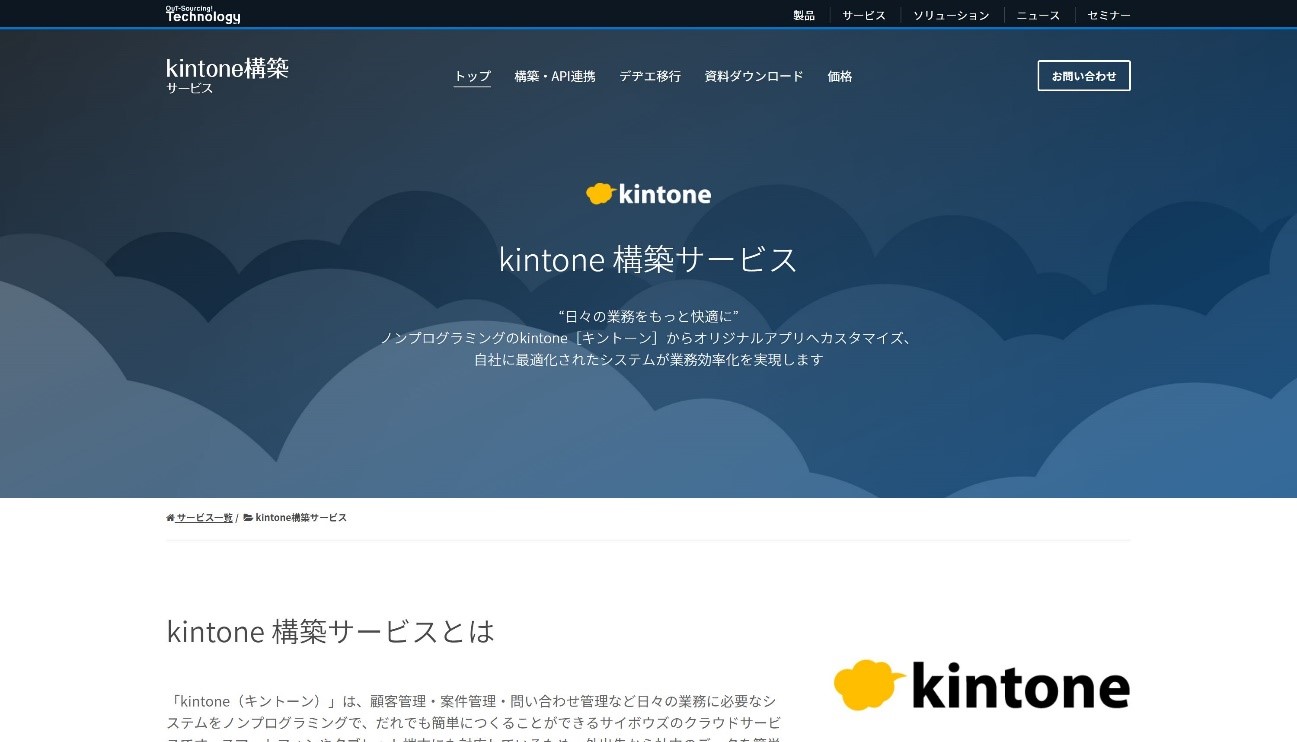Select paragraph line beginning 「kintone（キントーン）」は

tap(472, 701)
